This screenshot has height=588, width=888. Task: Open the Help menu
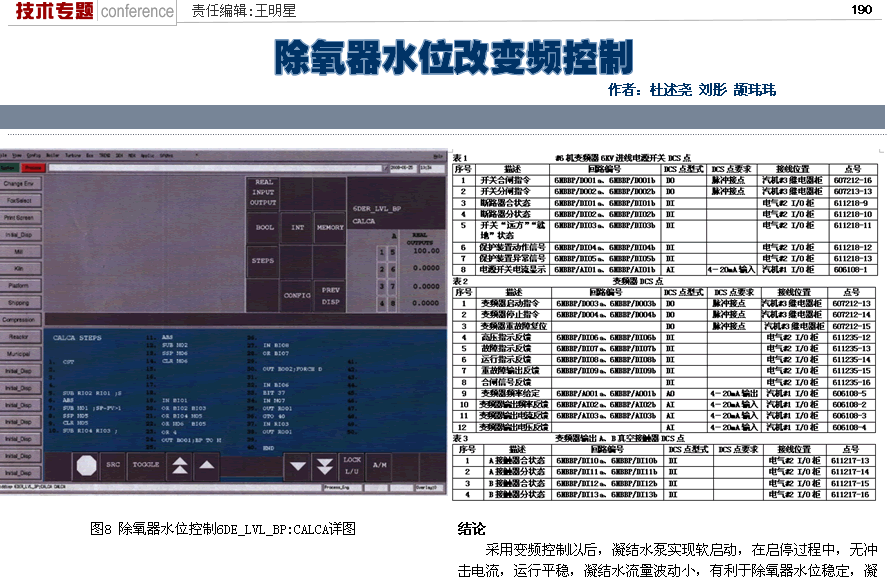[x=438, y=155]
